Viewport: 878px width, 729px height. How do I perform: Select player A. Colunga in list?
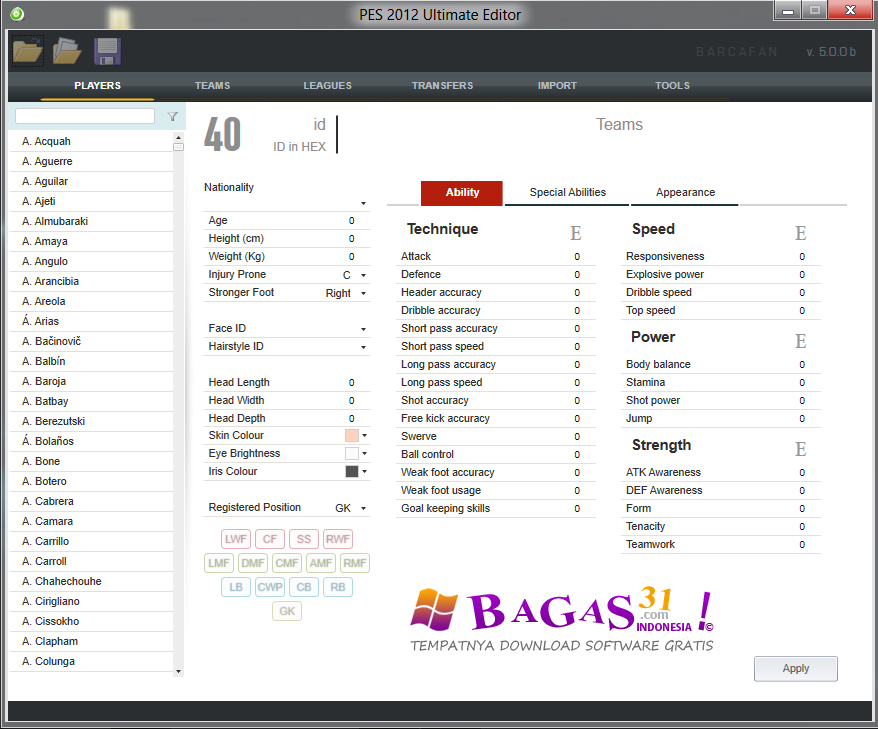[92, 662]
